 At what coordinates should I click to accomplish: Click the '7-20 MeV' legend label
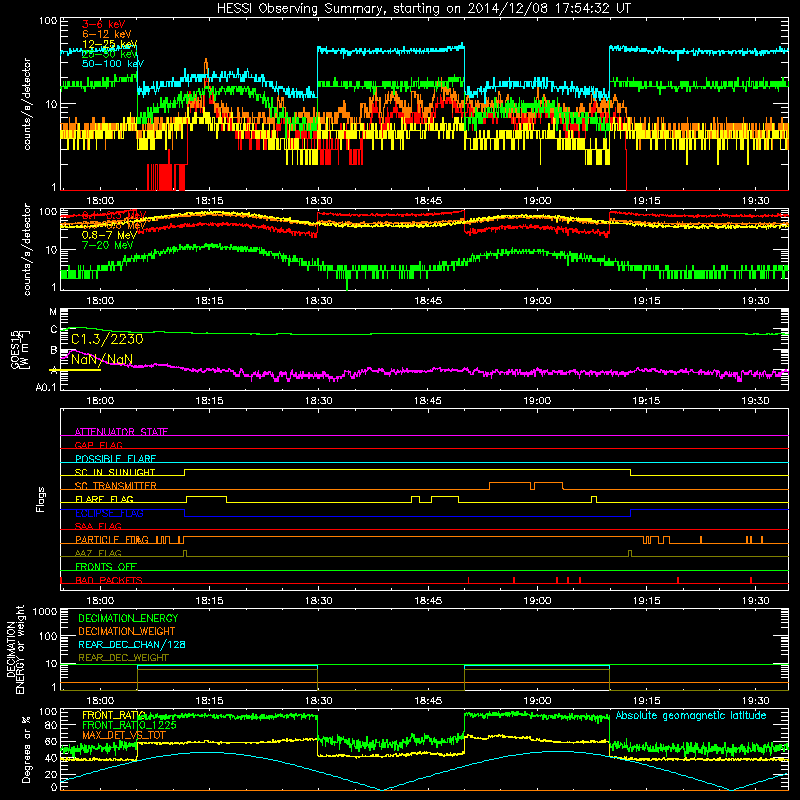[107, 245]
